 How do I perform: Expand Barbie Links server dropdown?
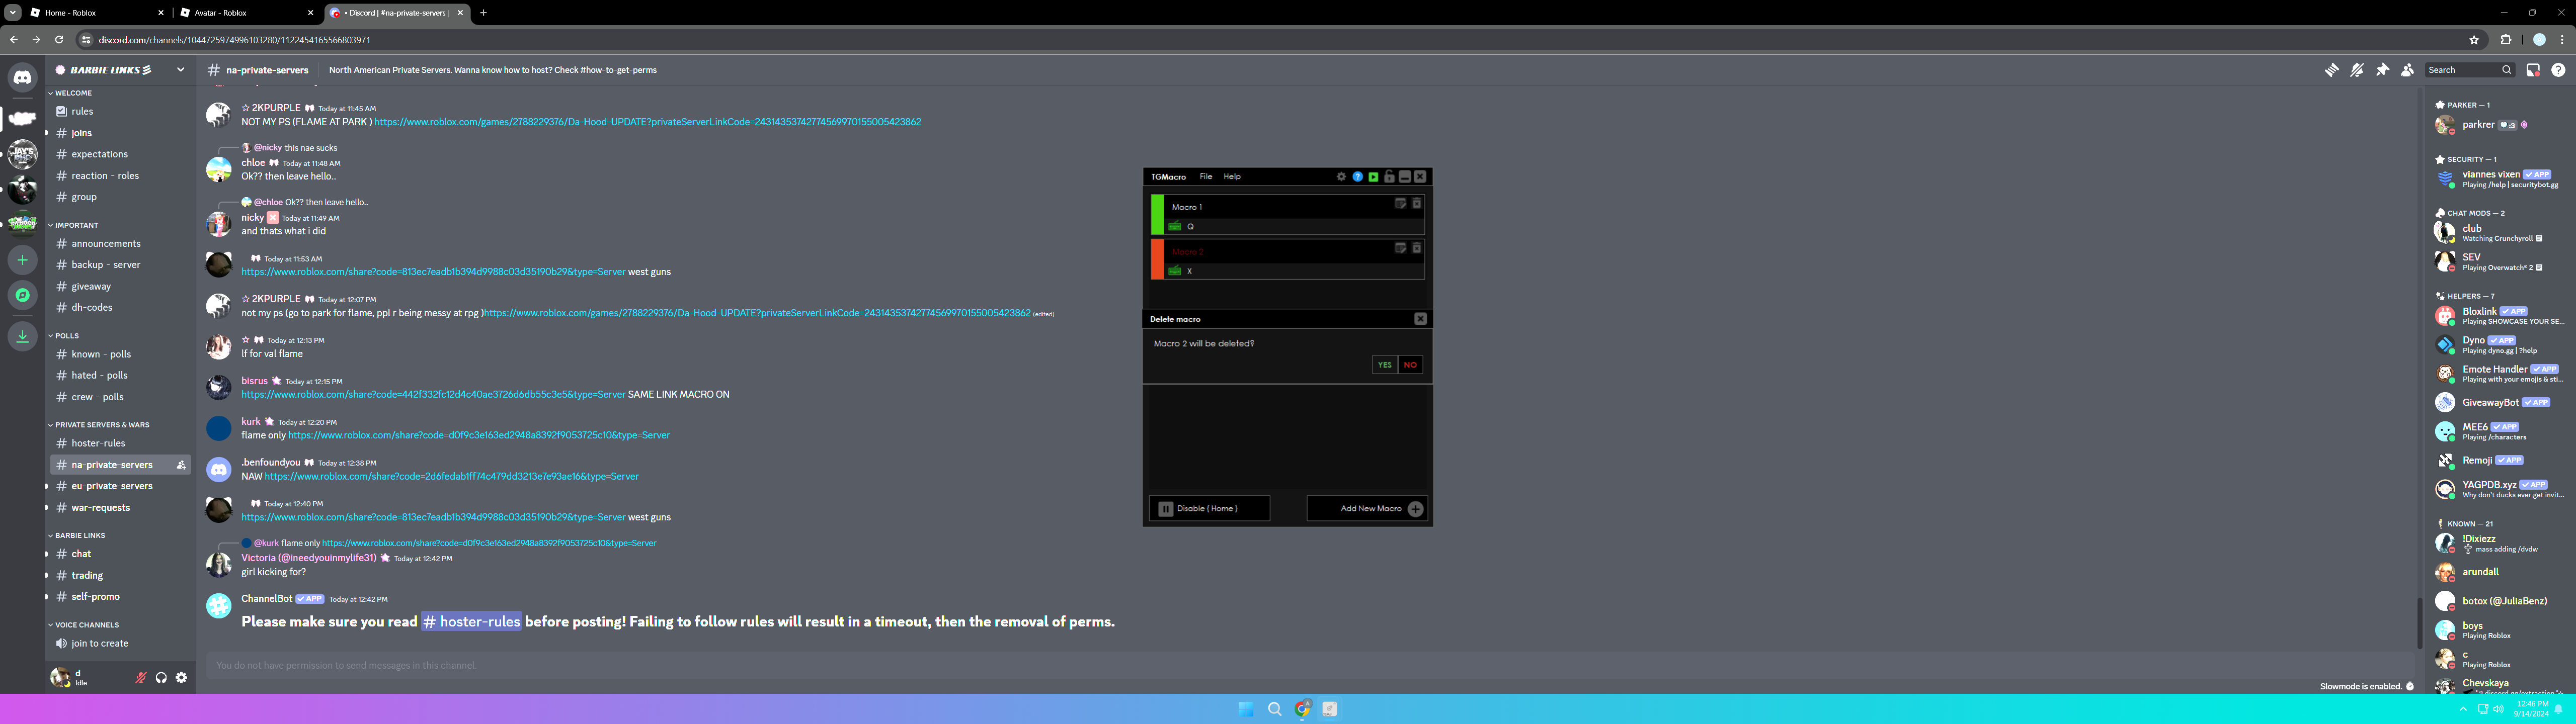[180, 70]
